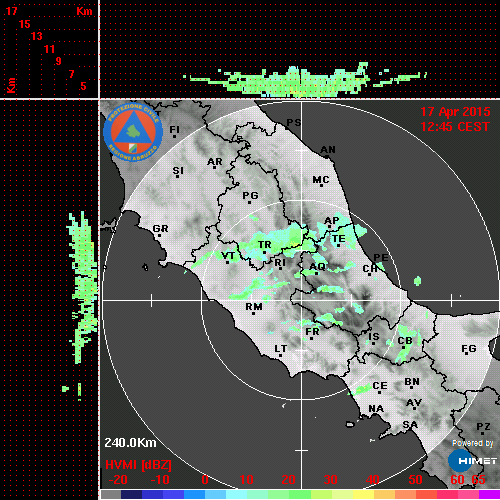The width and height of the screenshot is (500, 500).
Task: Click the HVMI [dBZ] legend label
Action: (x=138, y=465)
